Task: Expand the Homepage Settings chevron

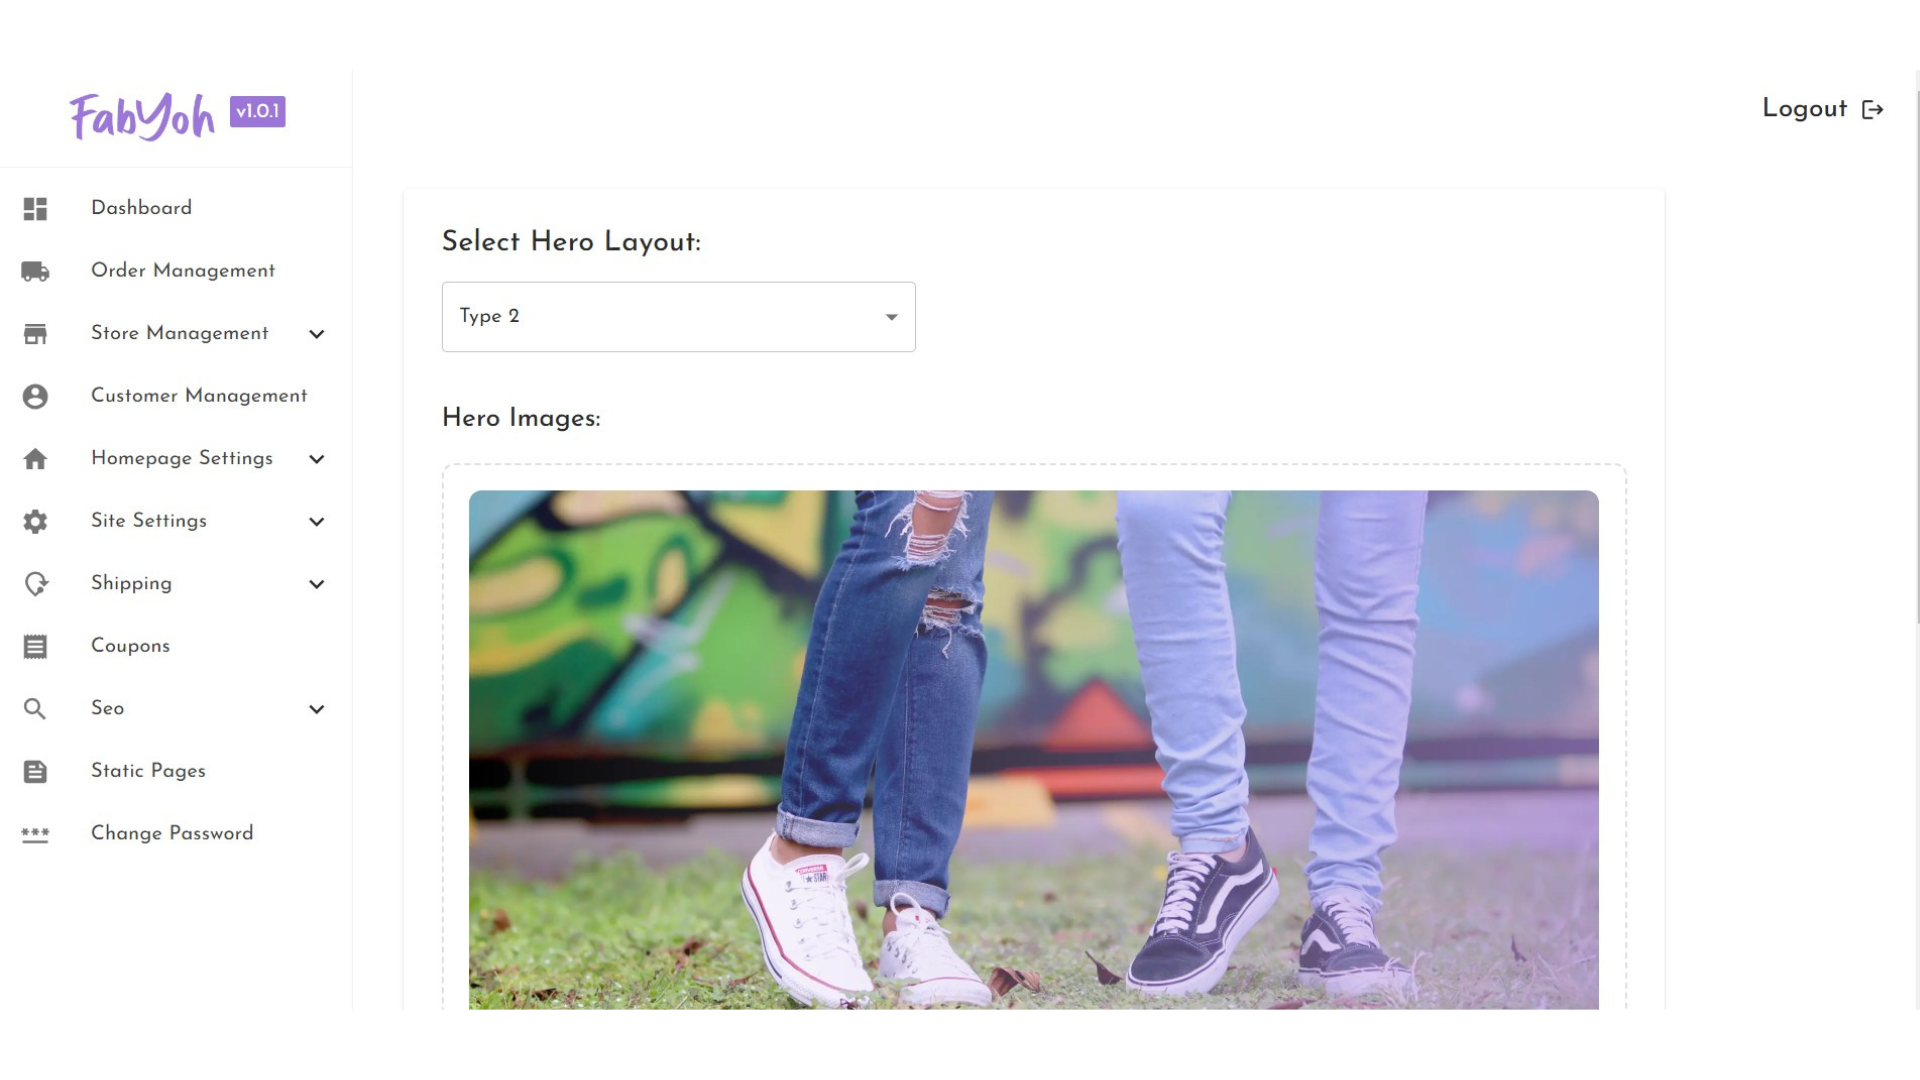Action: pyautogui.click(x=317, y=459)
